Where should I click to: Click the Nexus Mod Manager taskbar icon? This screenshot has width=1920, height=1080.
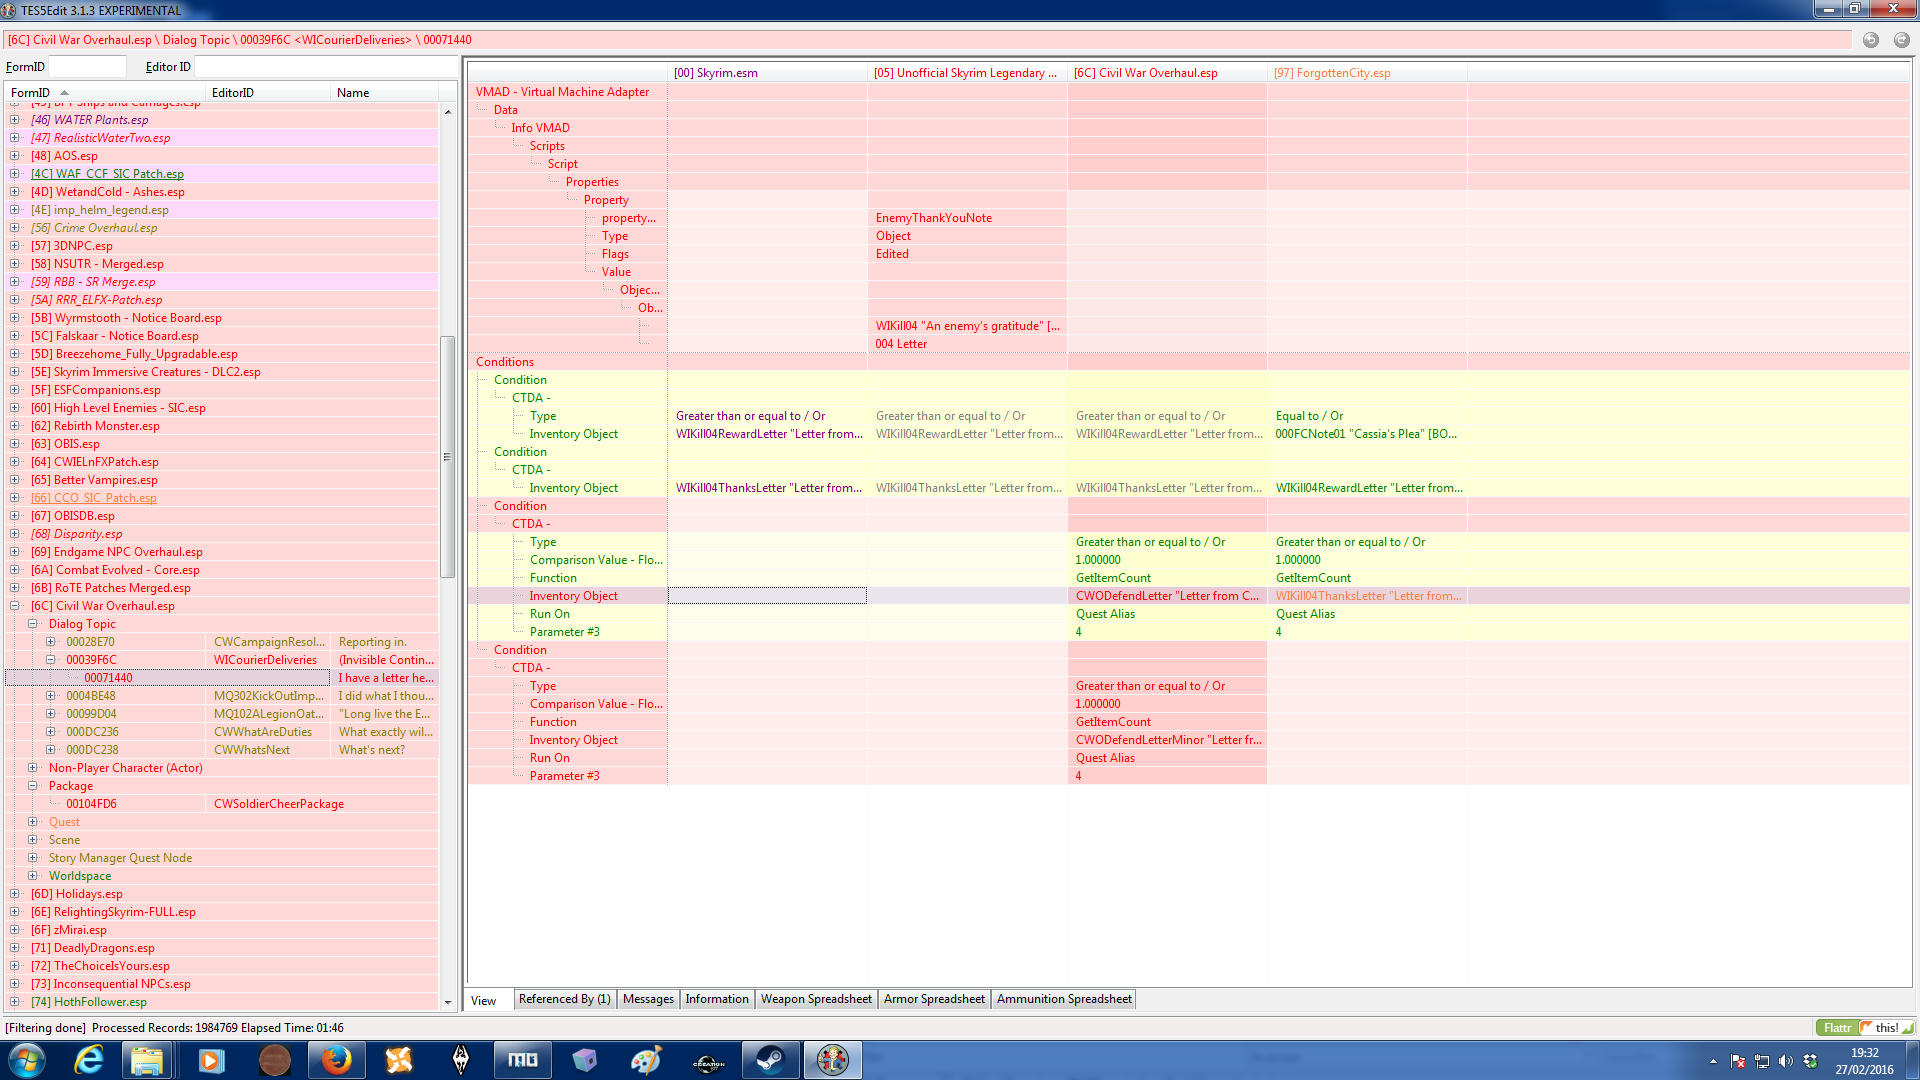click(x=398, y=1060)
